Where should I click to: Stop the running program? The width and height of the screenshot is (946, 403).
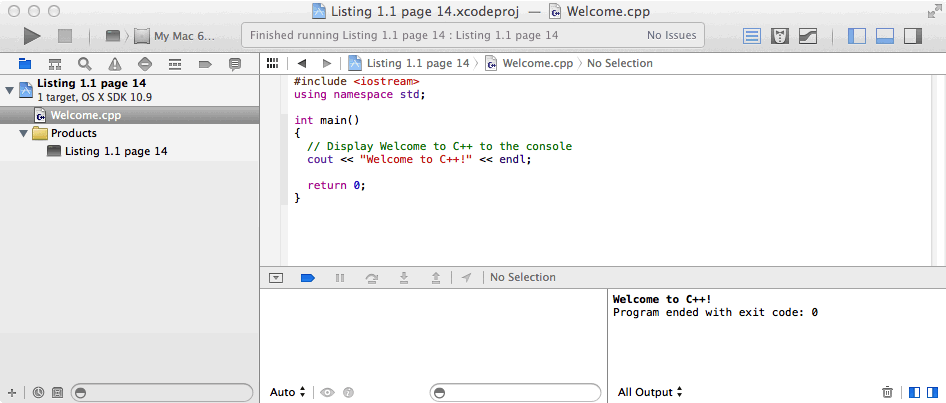click(65, 36)
